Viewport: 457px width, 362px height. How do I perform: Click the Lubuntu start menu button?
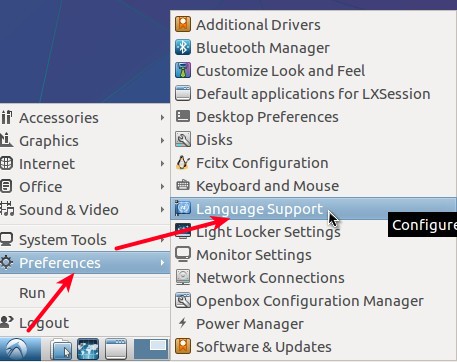pyautogui.click(x=20, y=349)
